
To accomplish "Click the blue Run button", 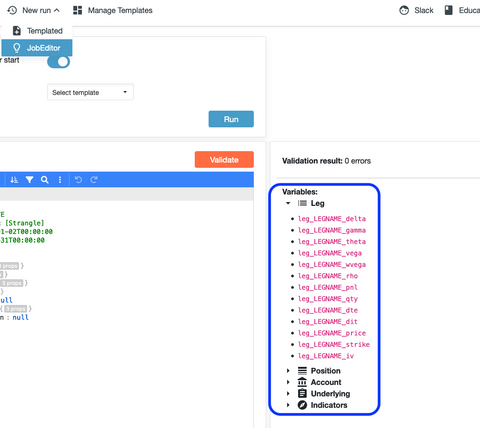I will coord(231,119).
